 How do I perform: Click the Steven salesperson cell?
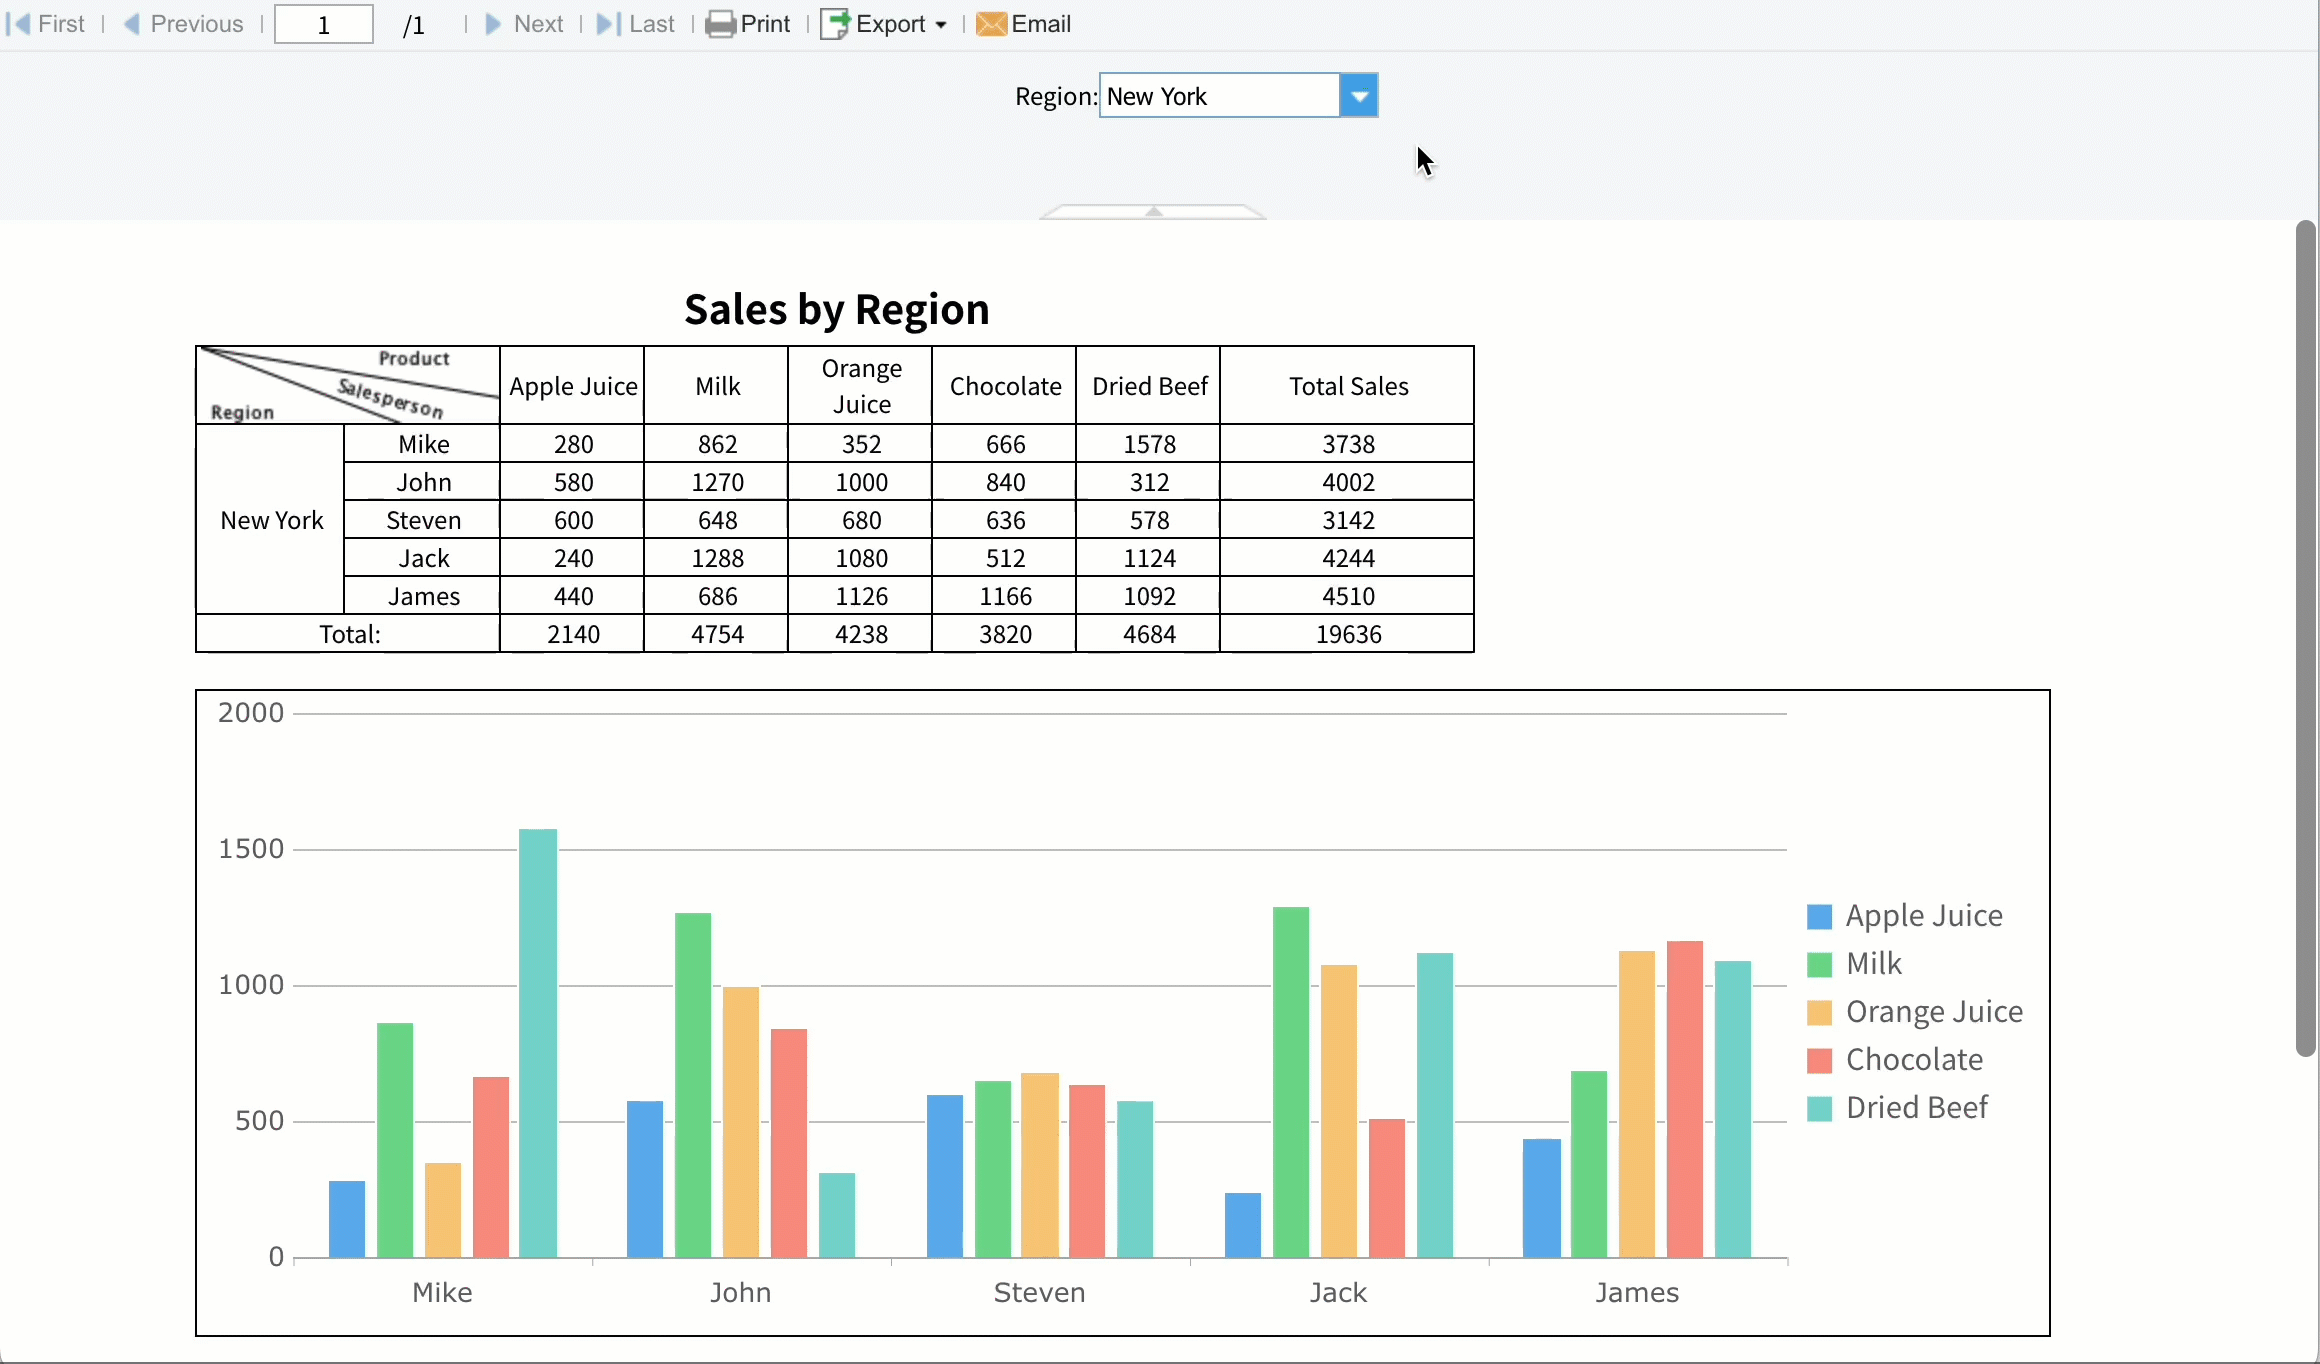pyautogui.click(x=424, y=520)
